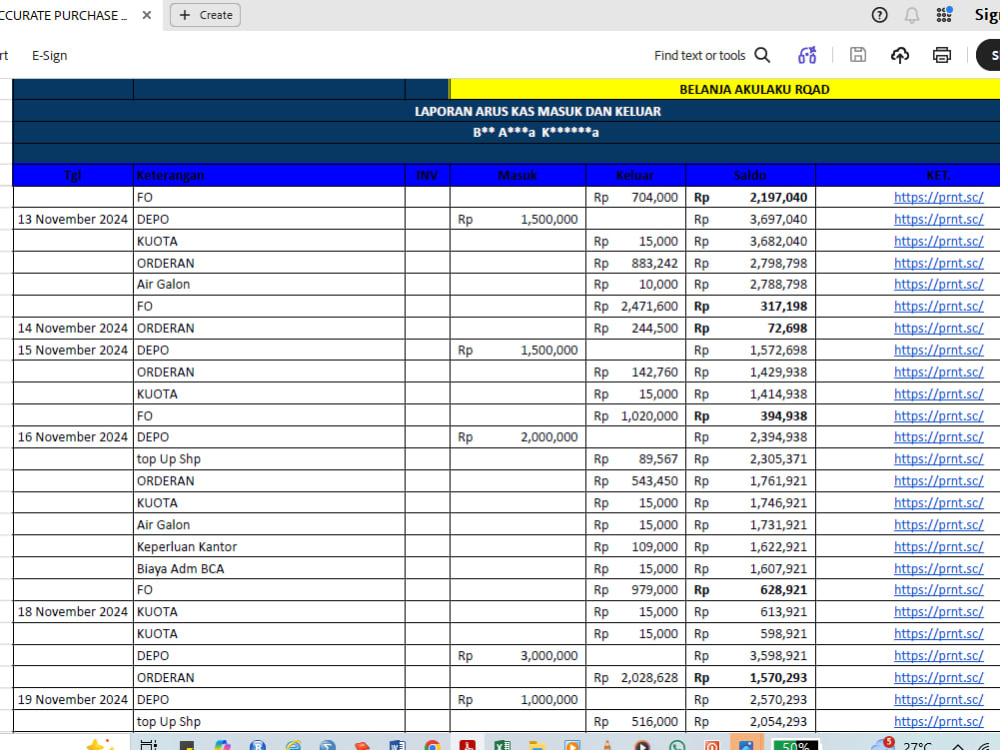The height and width of the screenshot is (750, 1000).
Task: Select the 19 November 2024 date cell
Action: click(73, 700)
